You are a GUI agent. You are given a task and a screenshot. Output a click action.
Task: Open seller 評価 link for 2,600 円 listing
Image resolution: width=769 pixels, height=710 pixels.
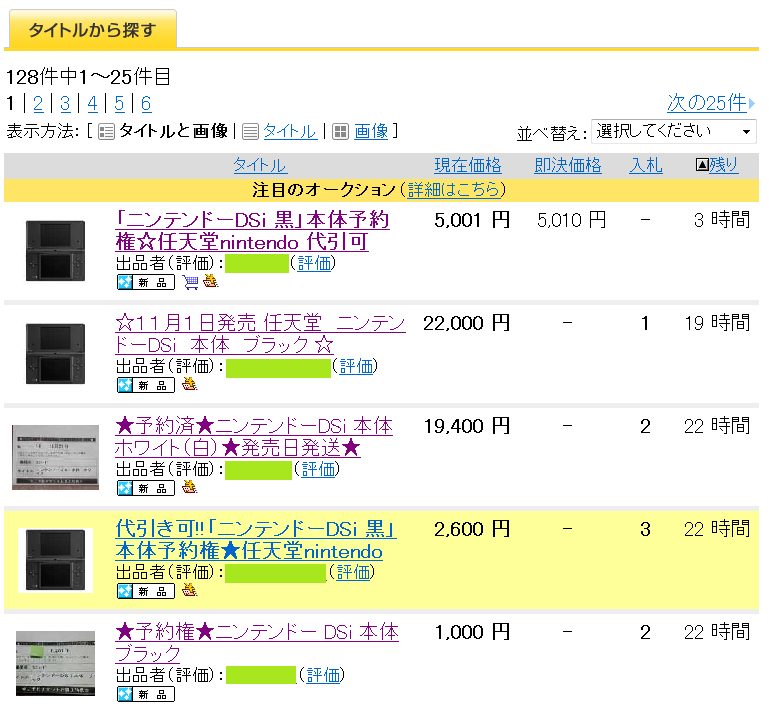pos(354,572)
